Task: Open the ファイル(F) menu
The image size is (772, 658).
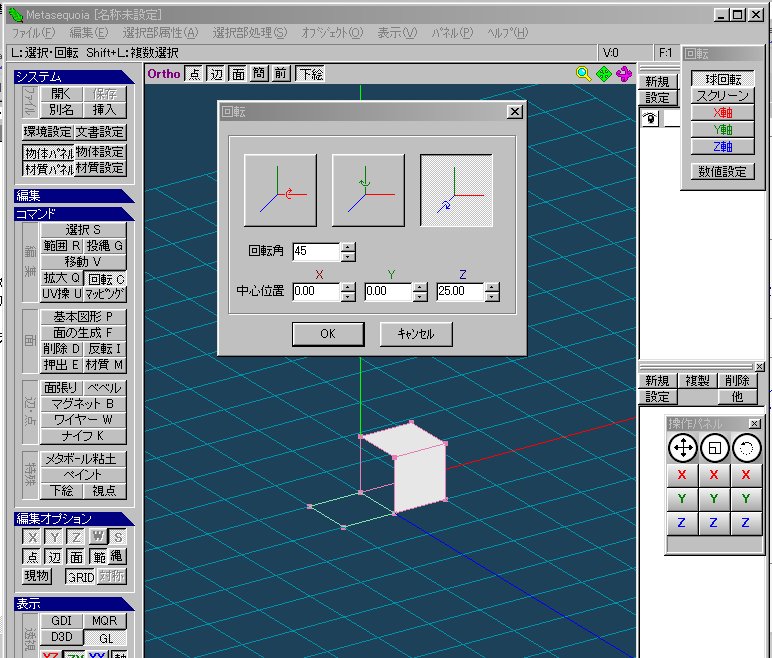Action: 33,33
